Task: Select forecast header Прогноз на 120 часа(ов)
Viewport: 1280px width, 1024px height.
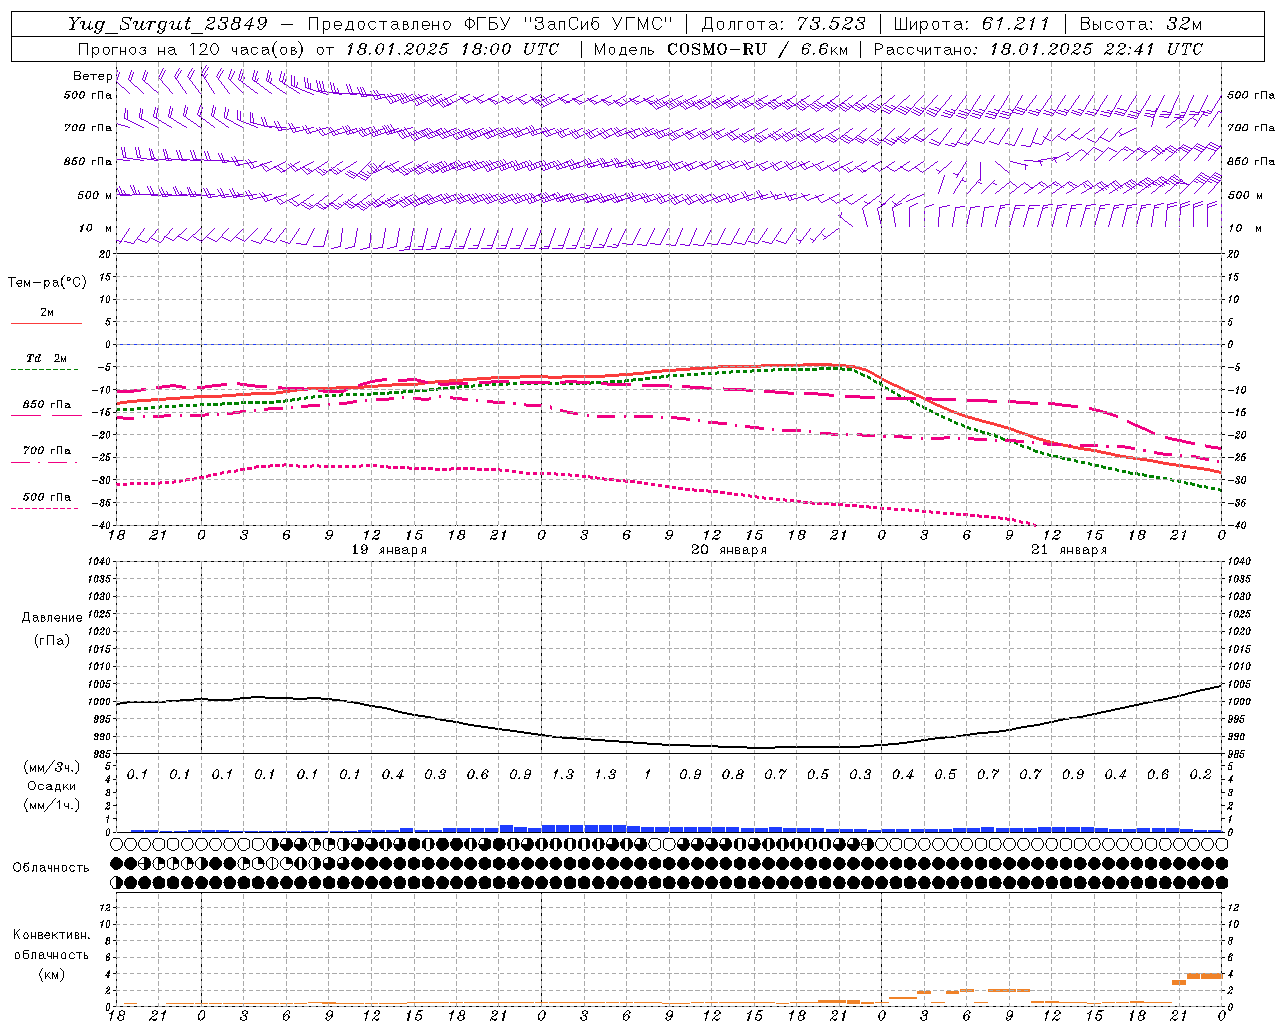Action: [x=192, y=49]
